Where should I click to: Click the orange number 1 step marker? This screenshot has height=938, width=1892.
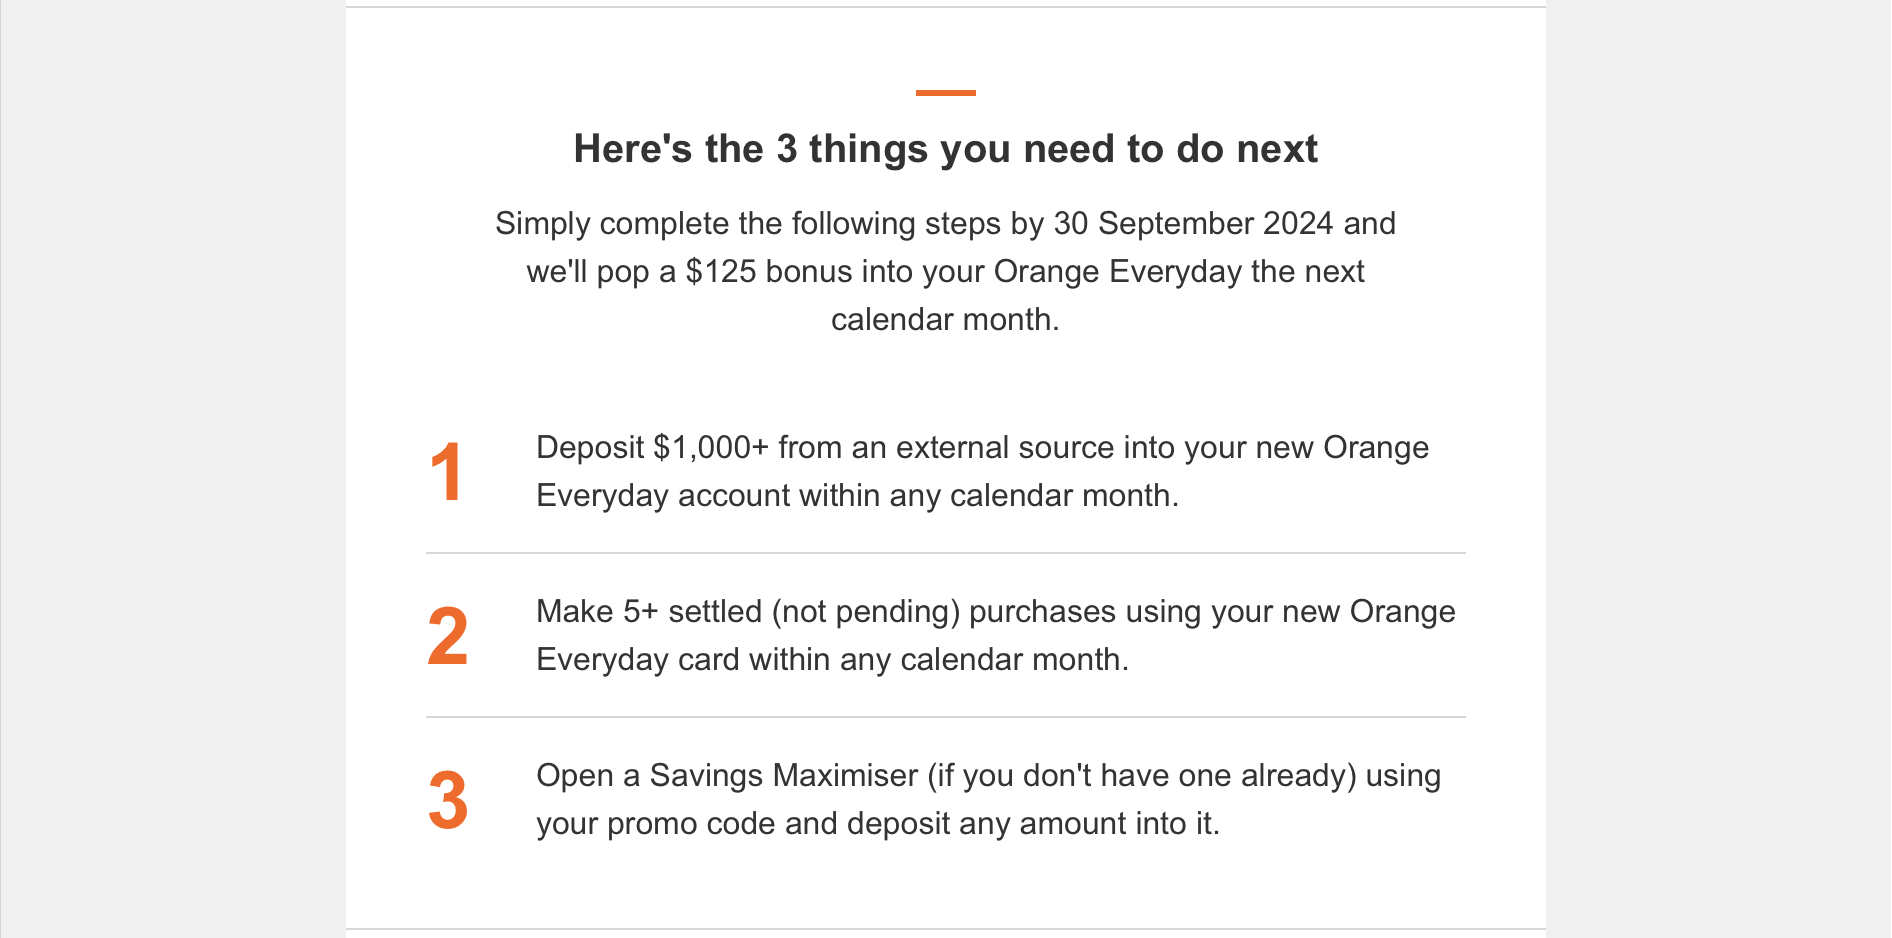click(446, 472)
